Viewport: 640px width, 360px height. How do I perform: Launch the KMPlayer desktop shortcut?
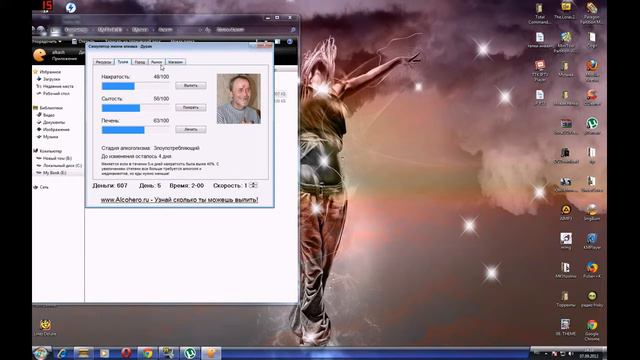pyautogui.click(x=592, y=241)
